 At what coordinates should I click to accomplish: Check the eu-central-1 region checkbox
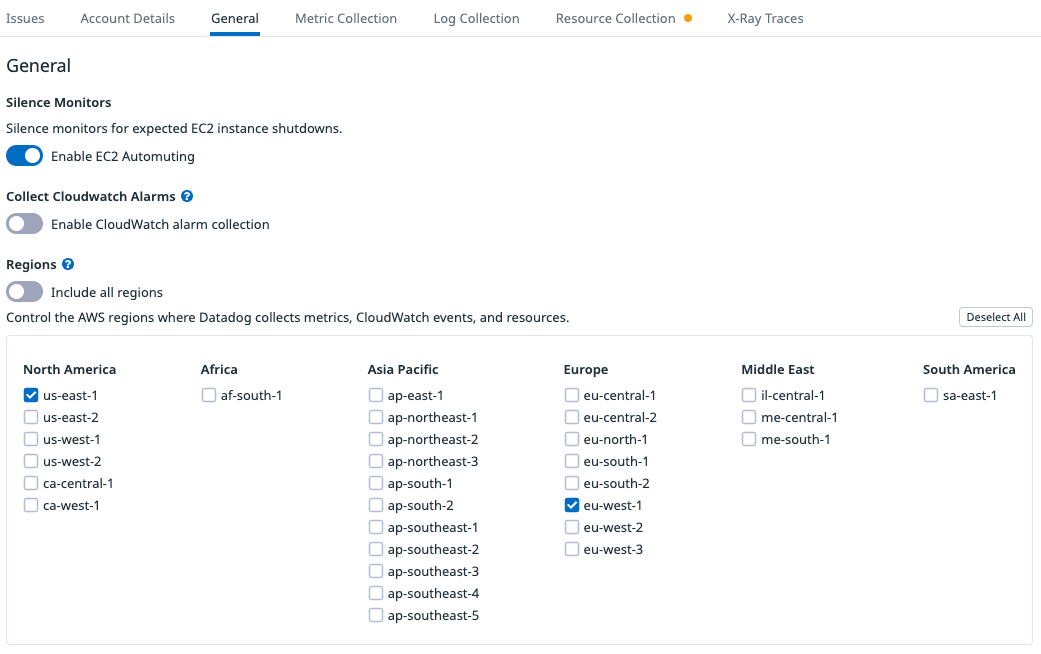click(x=572, y=395)
